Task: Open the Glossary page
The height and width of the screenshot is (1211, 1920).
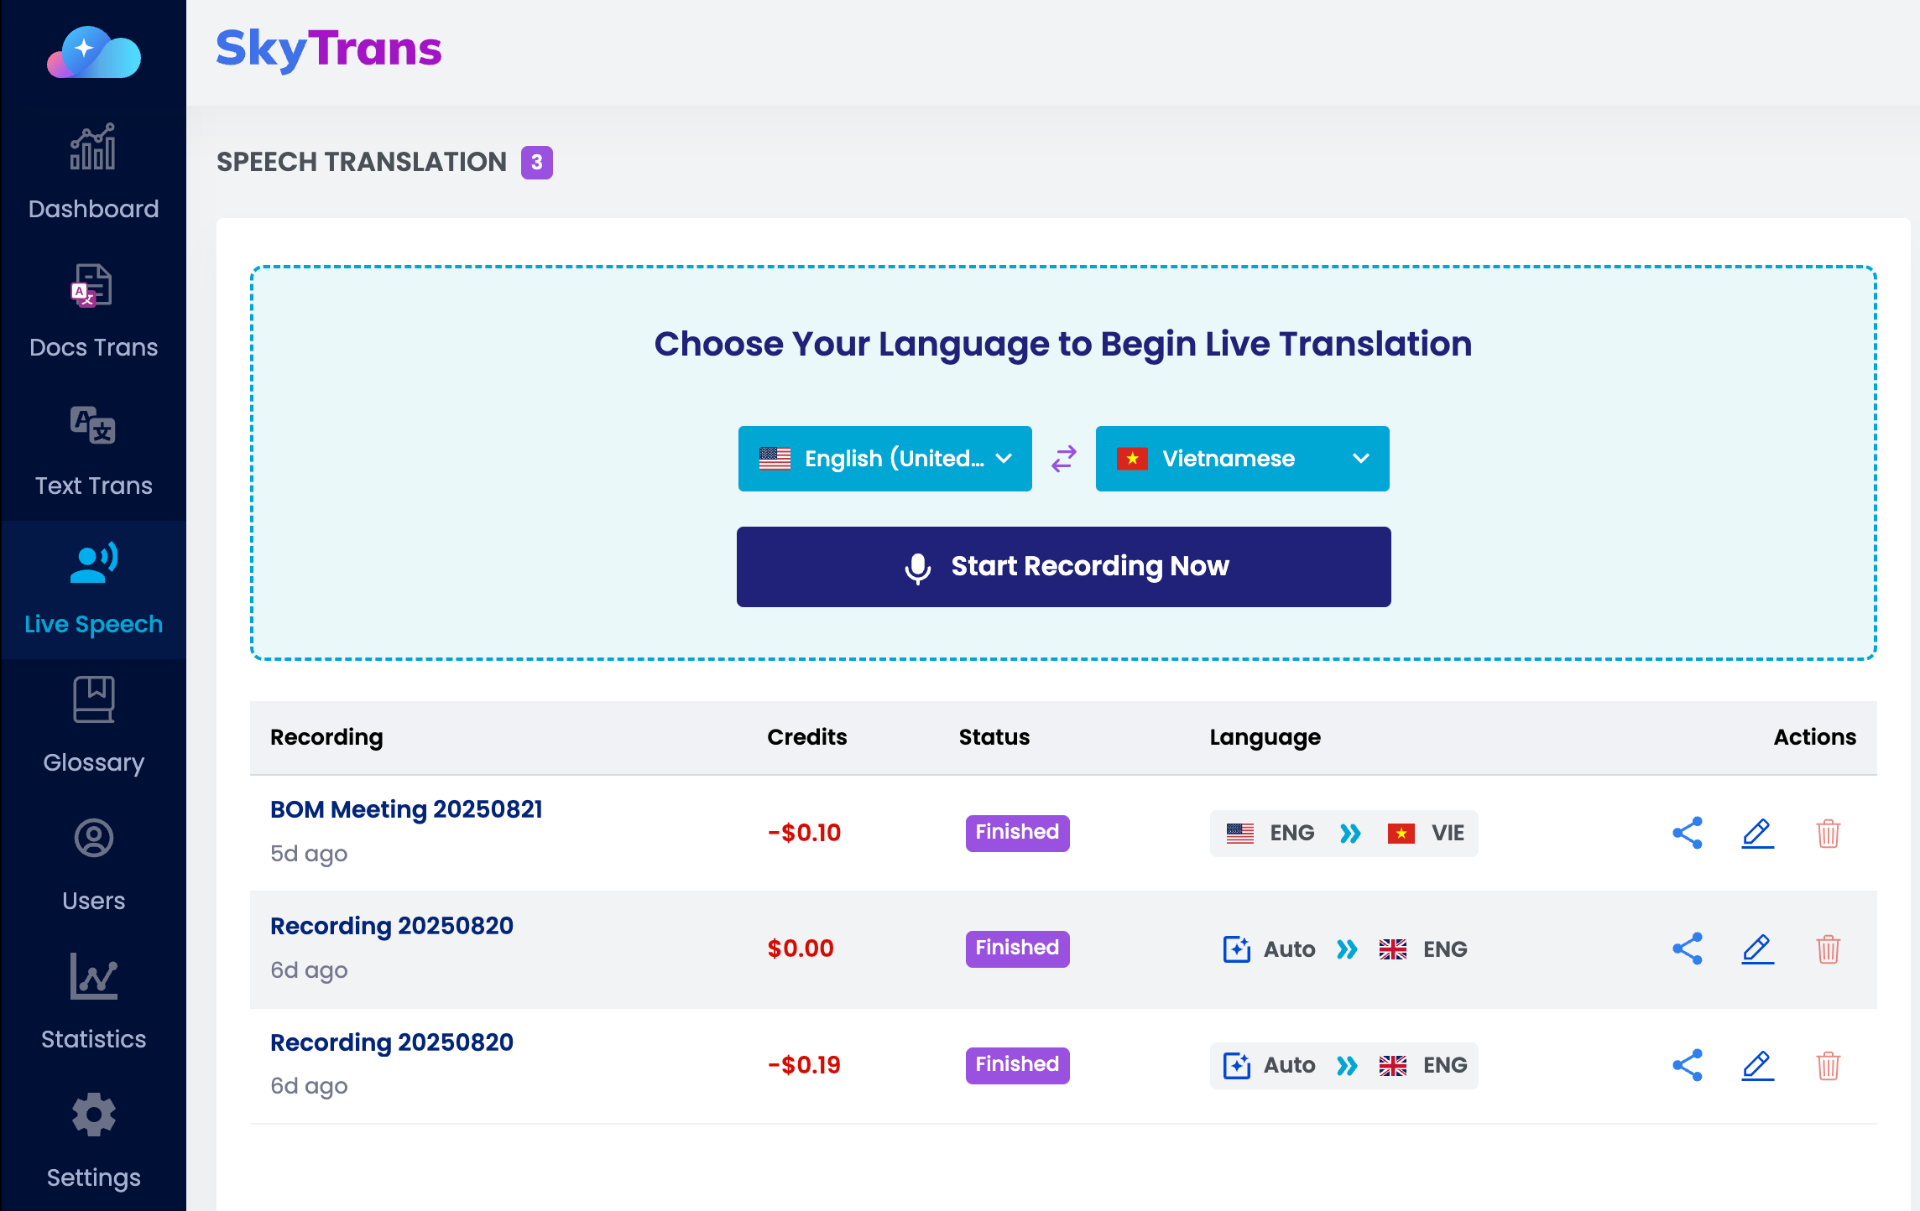Action: (x=93, y=726)
